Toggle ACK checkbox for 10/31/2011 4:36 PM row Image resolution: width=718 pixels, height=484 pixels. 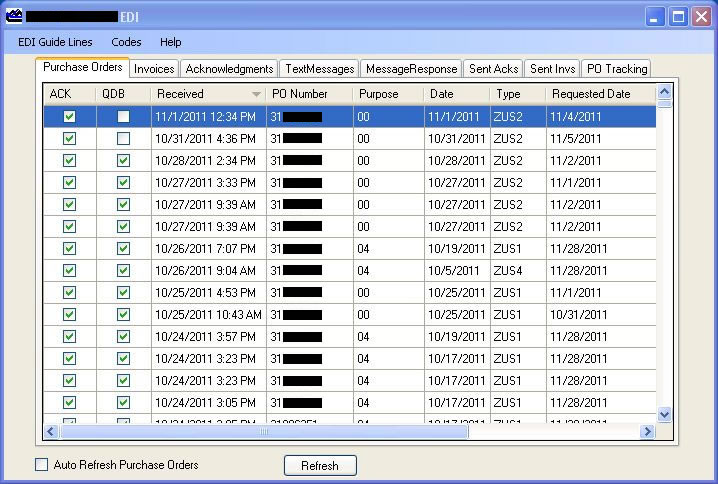click(x=70, y=138)
